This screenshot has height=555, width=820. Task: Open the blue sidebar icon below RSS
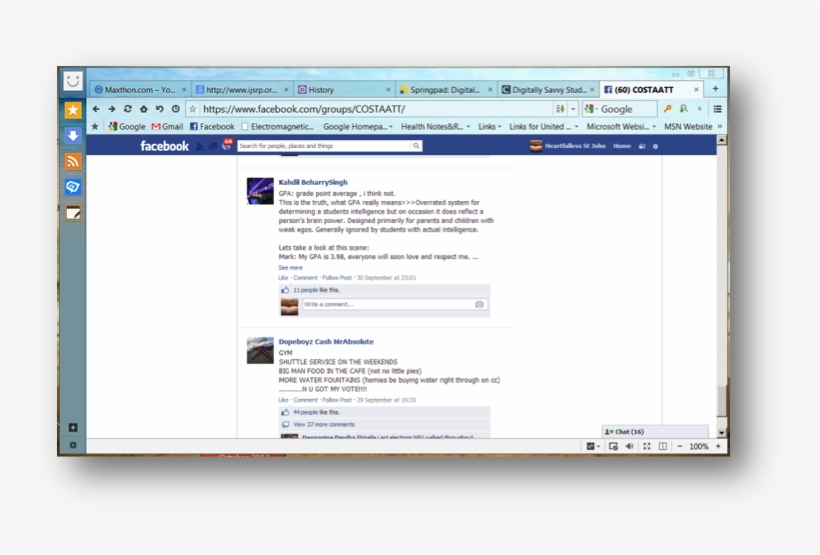pos(73,187)
